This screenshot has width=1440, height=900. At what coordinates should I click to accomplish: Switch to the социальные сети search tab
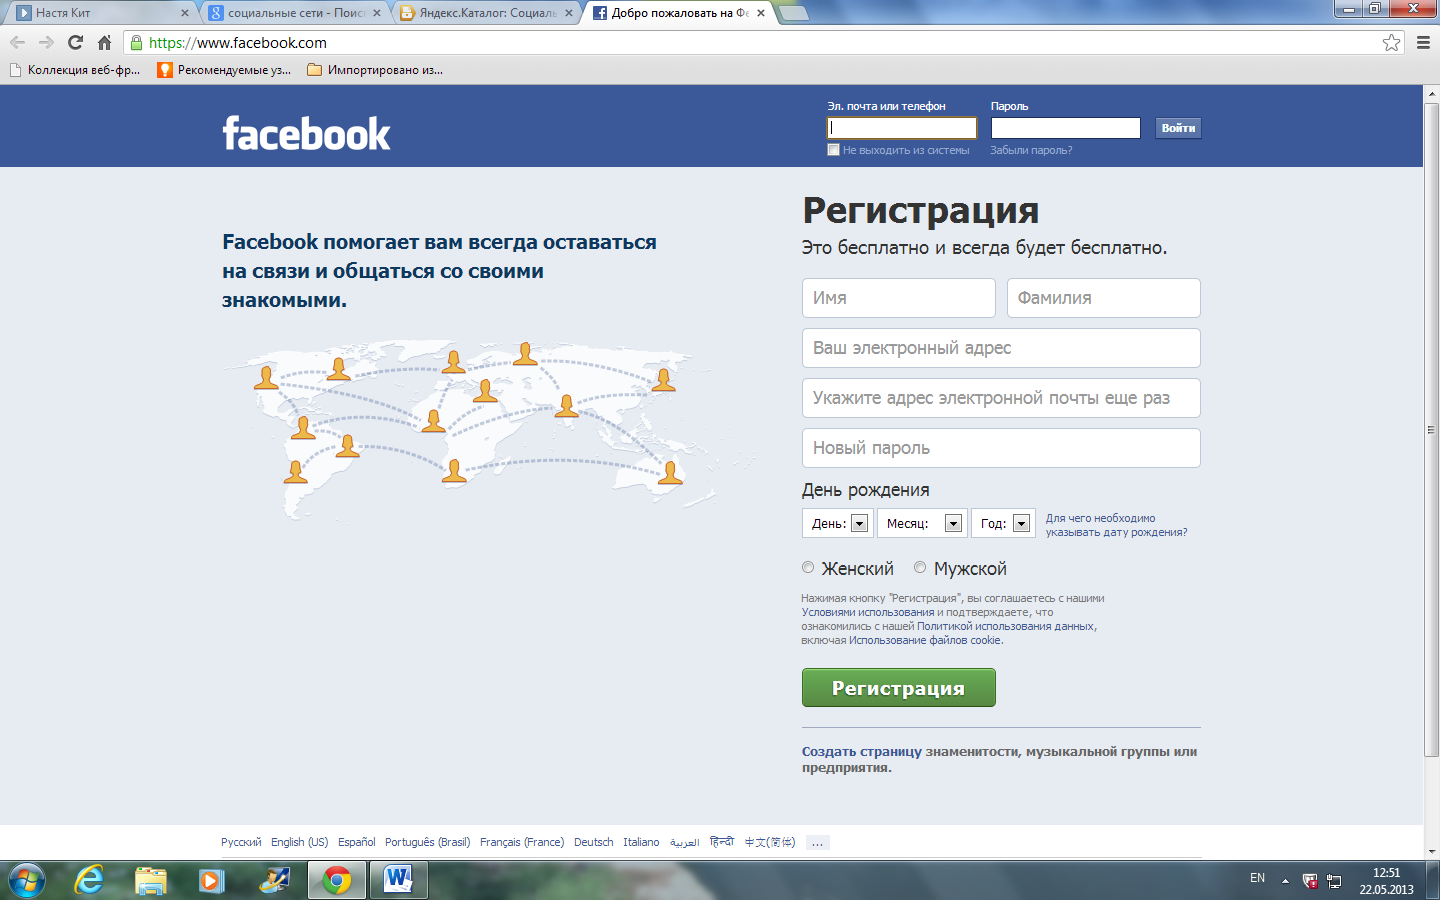(293, 13)
